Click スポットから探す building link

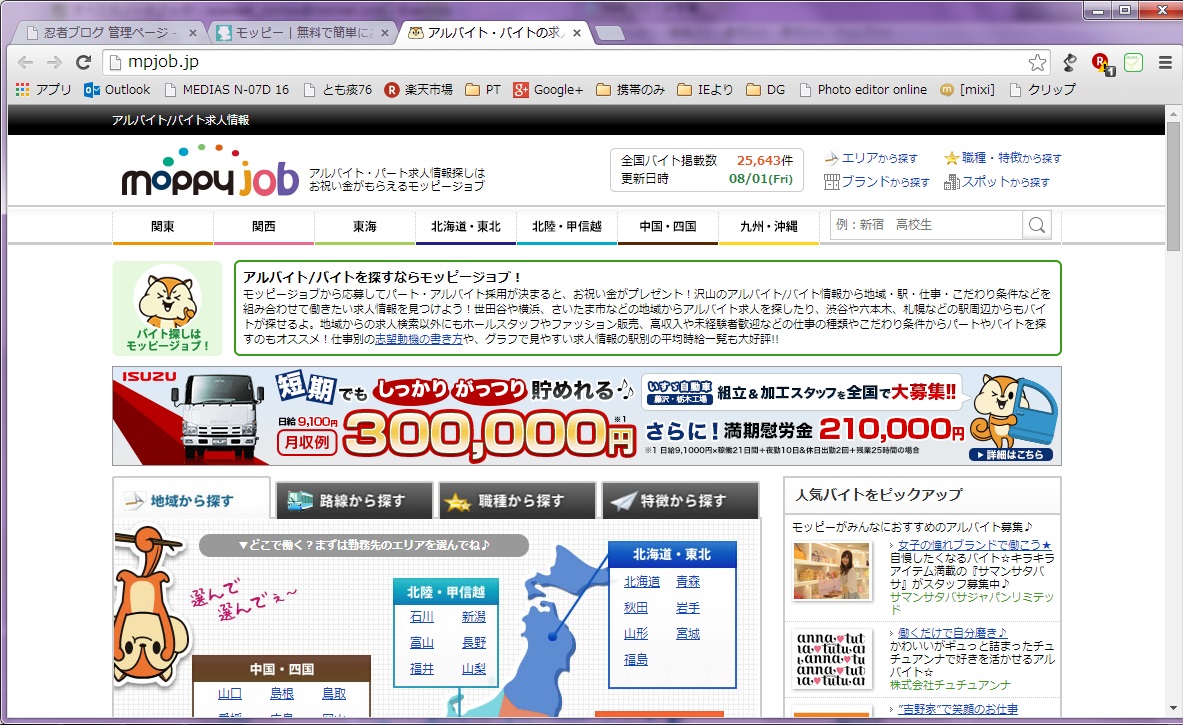click(x=997, y=182)
